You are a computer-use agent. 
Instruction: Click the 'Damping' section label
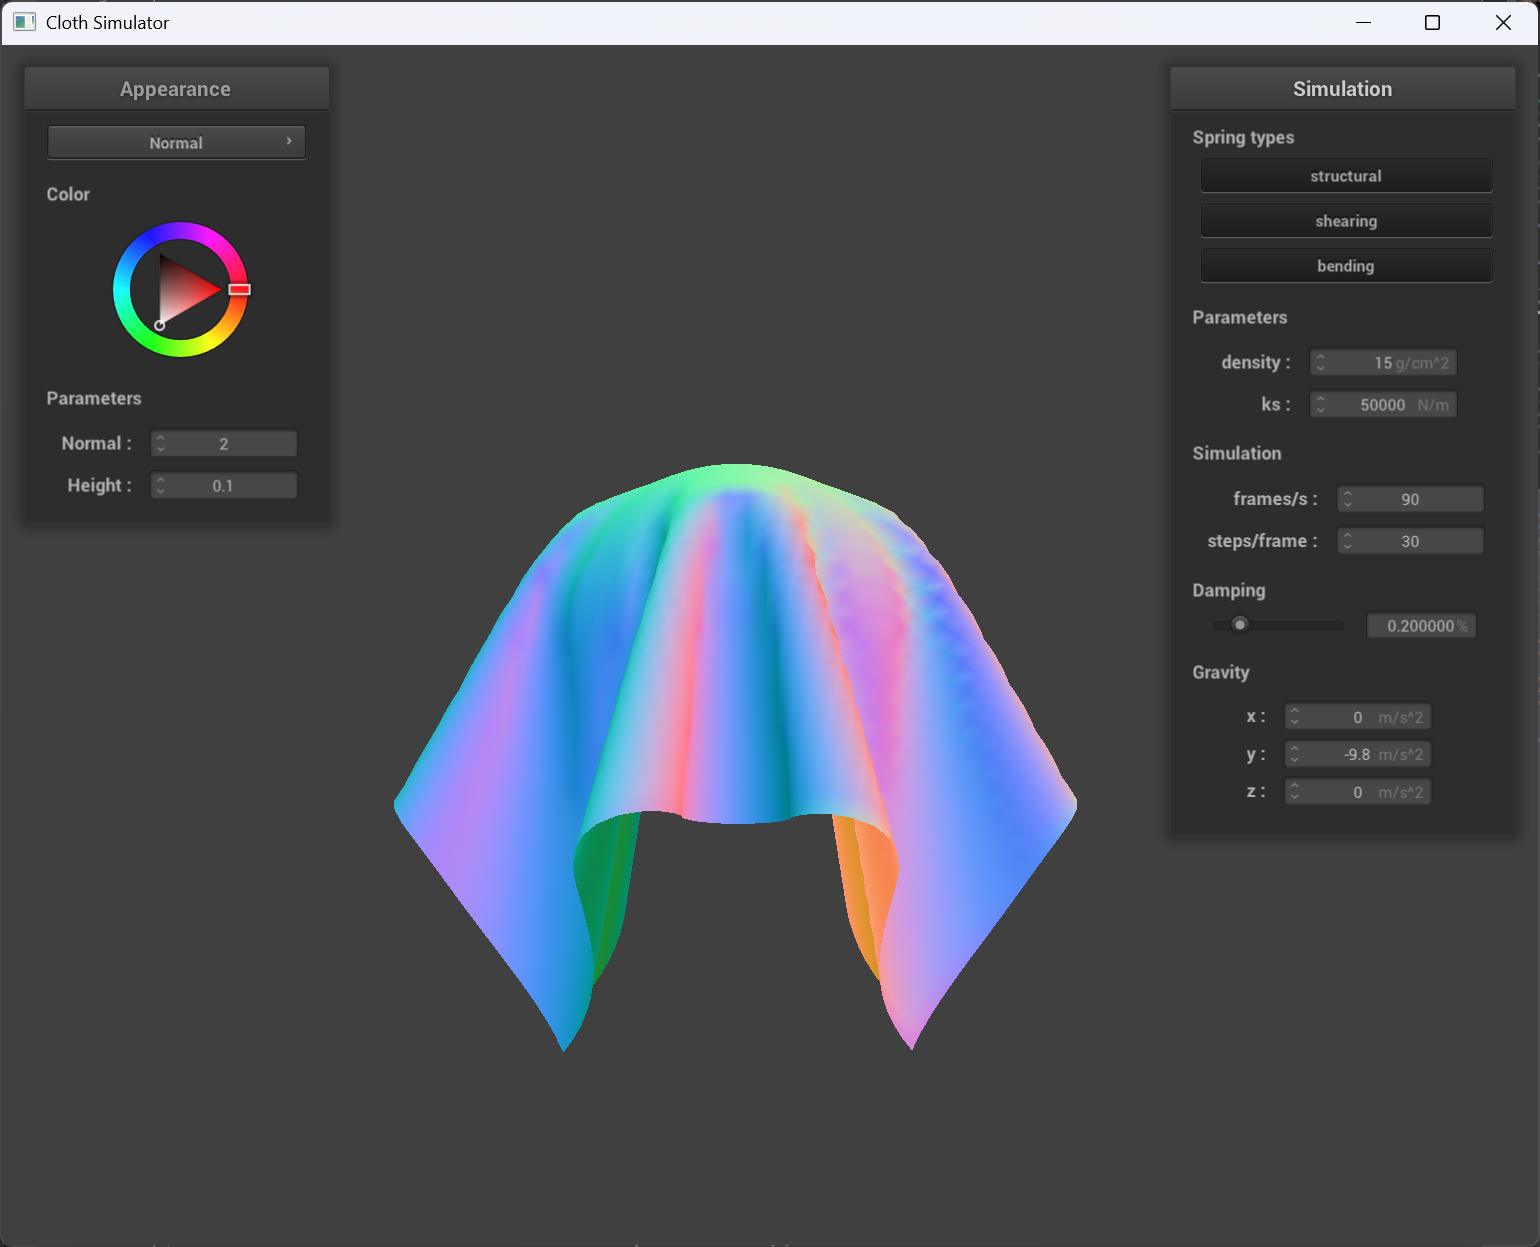(x=1228, y=590)
